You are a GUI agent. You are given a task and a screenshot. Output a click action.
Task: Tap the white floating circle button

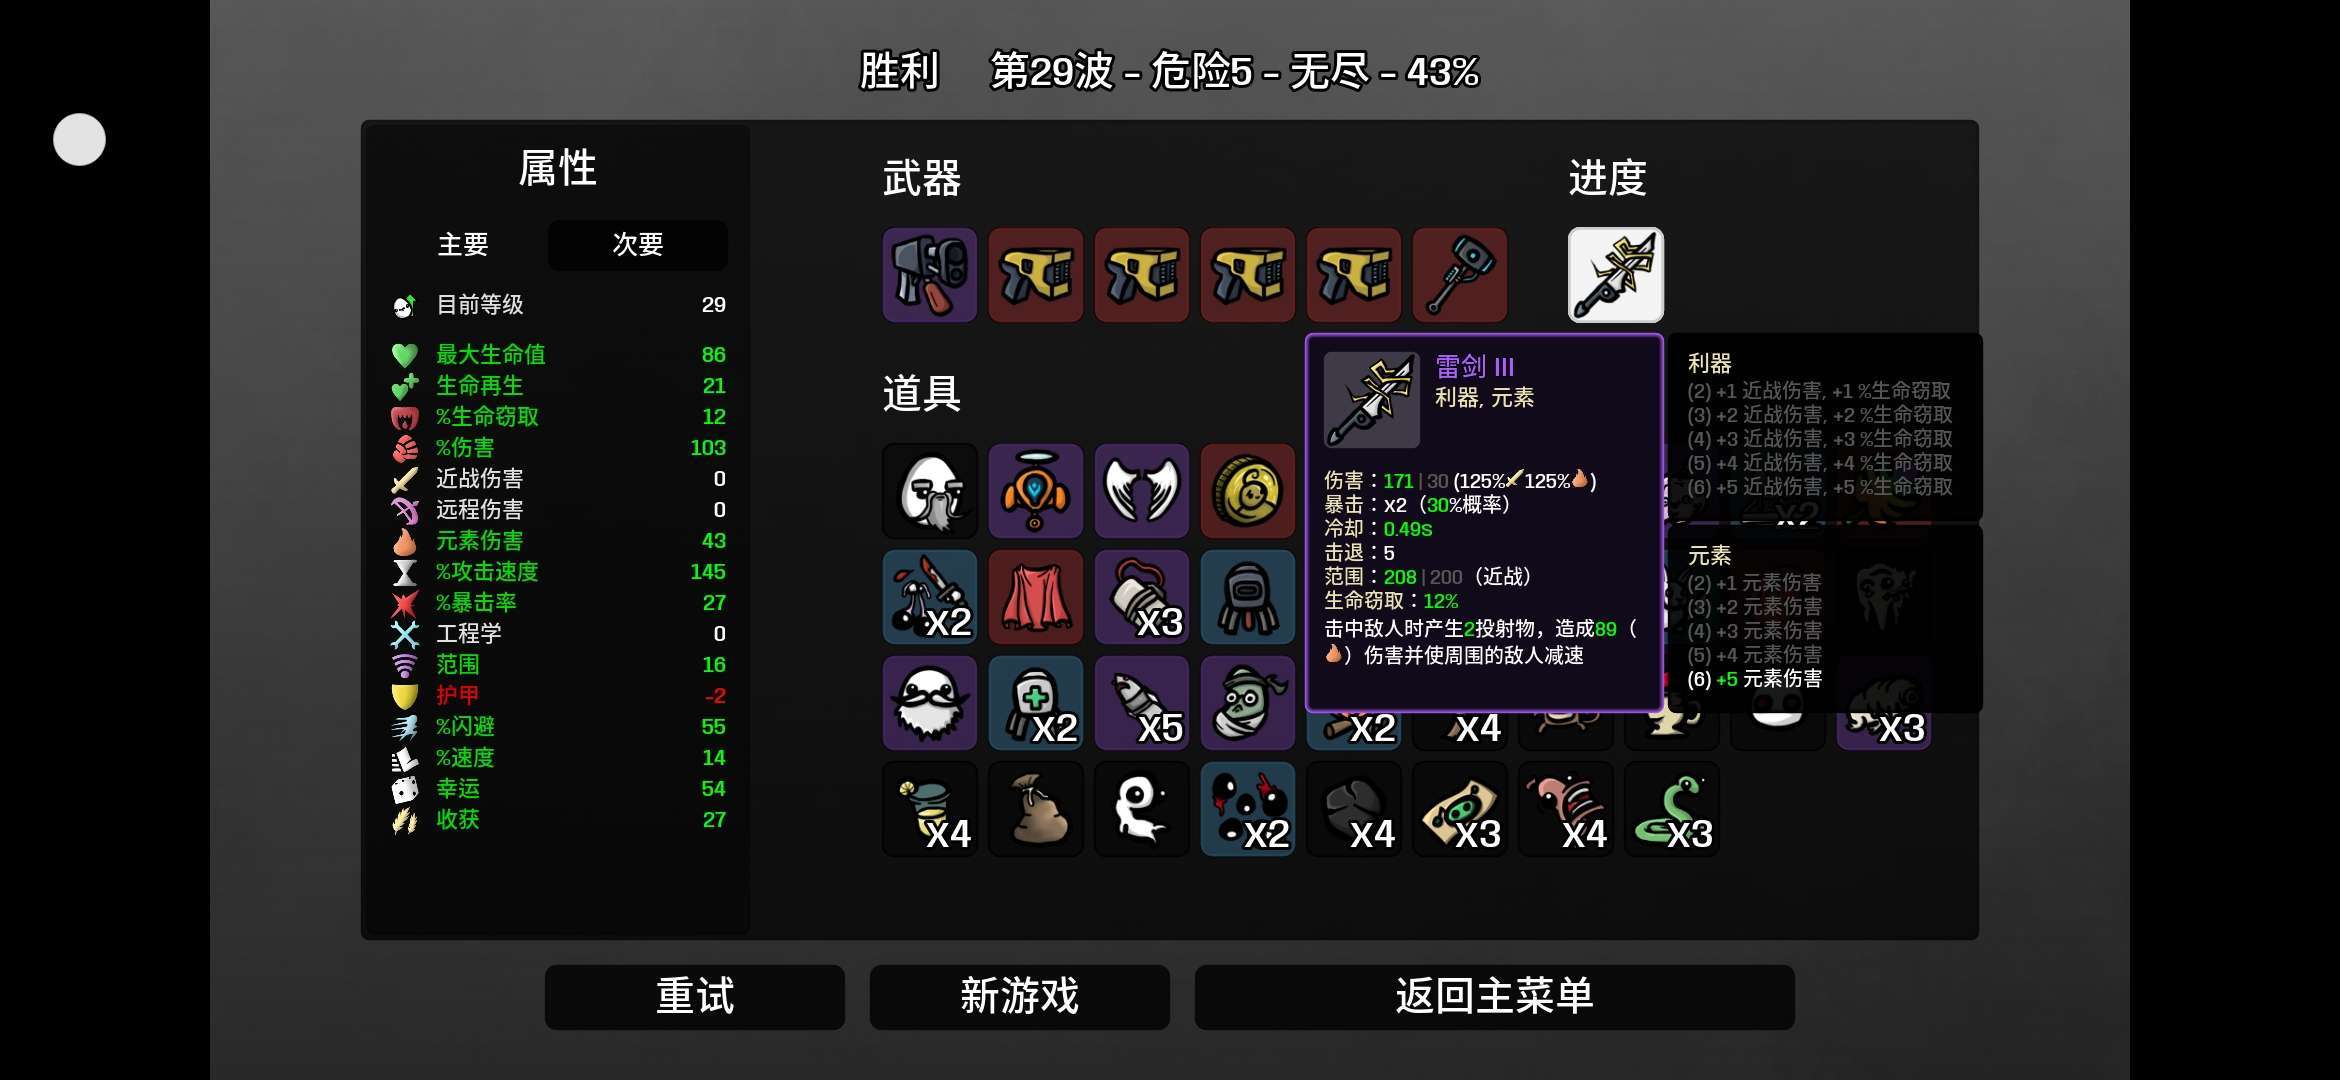(x=79, y=139)
